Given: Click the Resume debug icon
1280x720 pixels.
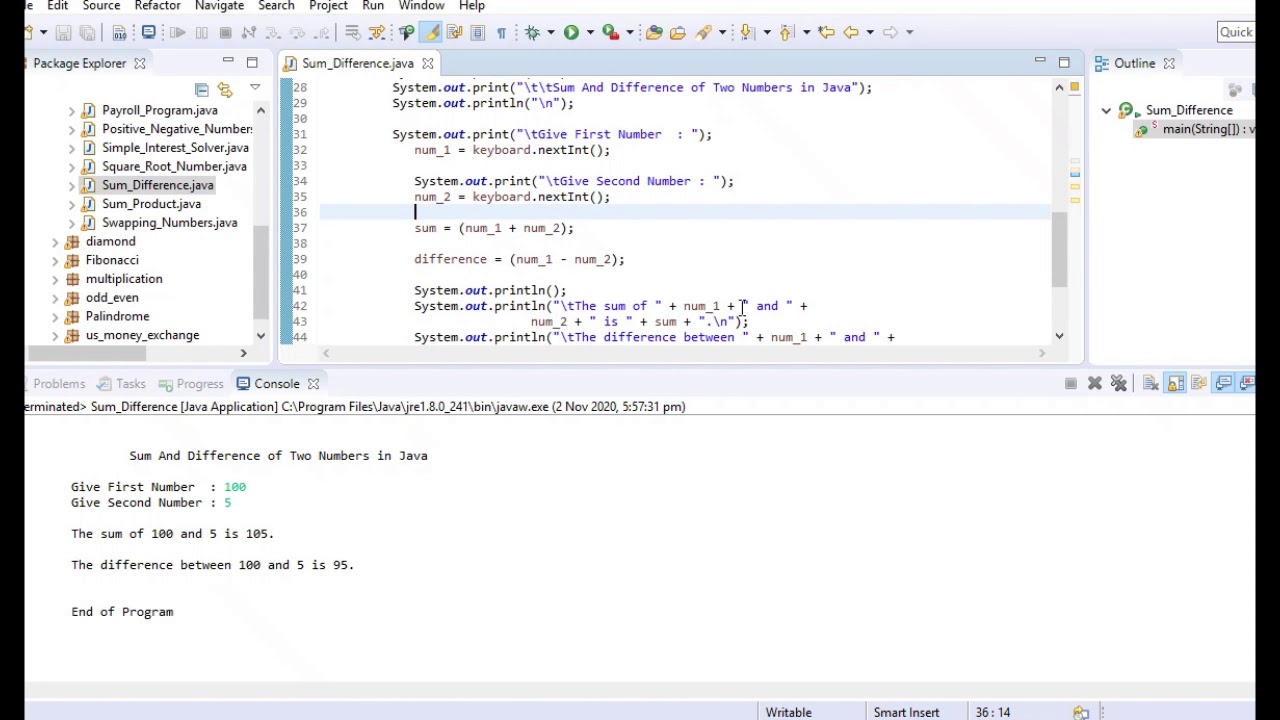Looking at the screenshot, I should [177, 33].
